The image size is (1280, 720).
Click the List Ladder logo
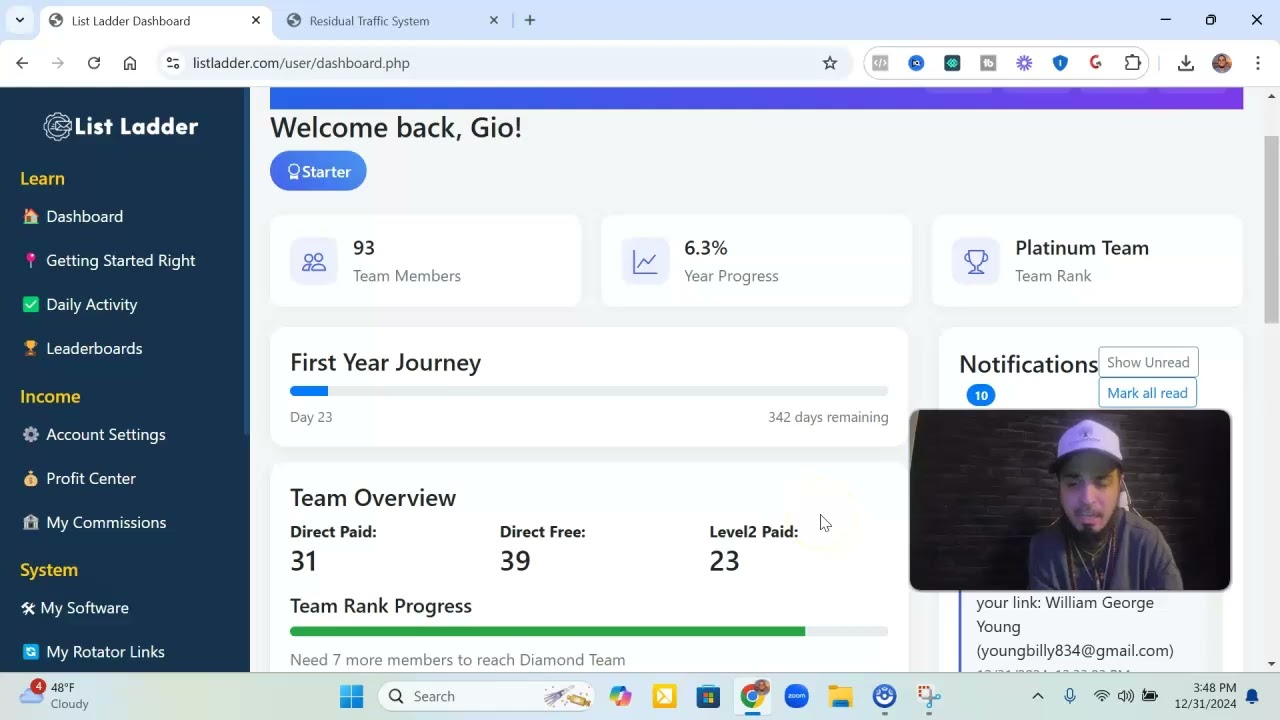click(x=121, y=126)
